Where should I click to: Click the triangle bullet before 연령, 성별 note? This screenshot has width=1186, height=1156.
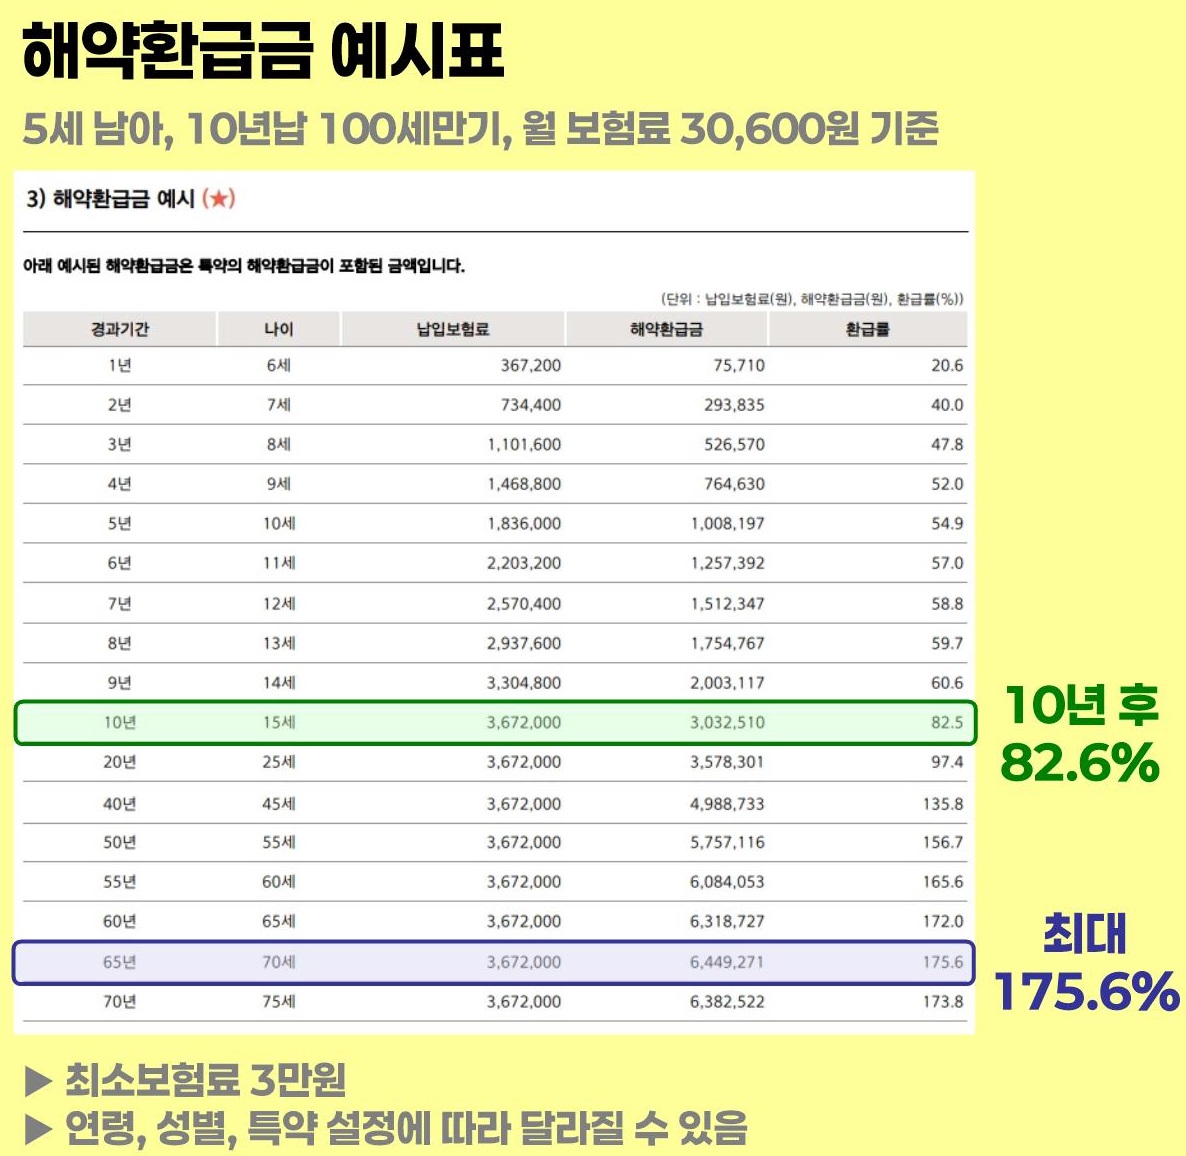[x=38, y=1130]
